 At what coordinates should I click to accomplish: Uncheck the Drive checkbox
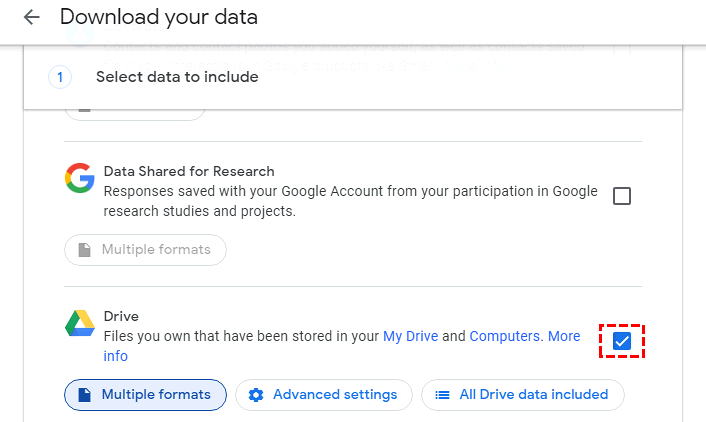tap(622, 342)
